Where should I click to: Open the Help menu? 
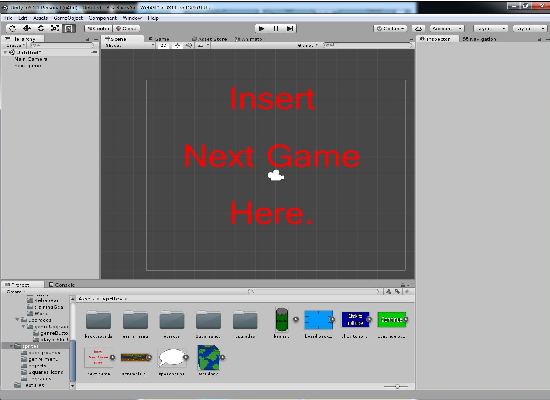click(x=153, y=18)
